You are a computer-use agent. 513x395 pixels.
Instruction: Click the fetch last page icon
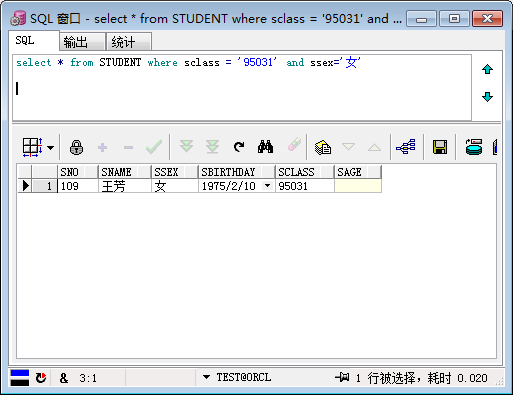pyautogui.click(x=212, y=147)
